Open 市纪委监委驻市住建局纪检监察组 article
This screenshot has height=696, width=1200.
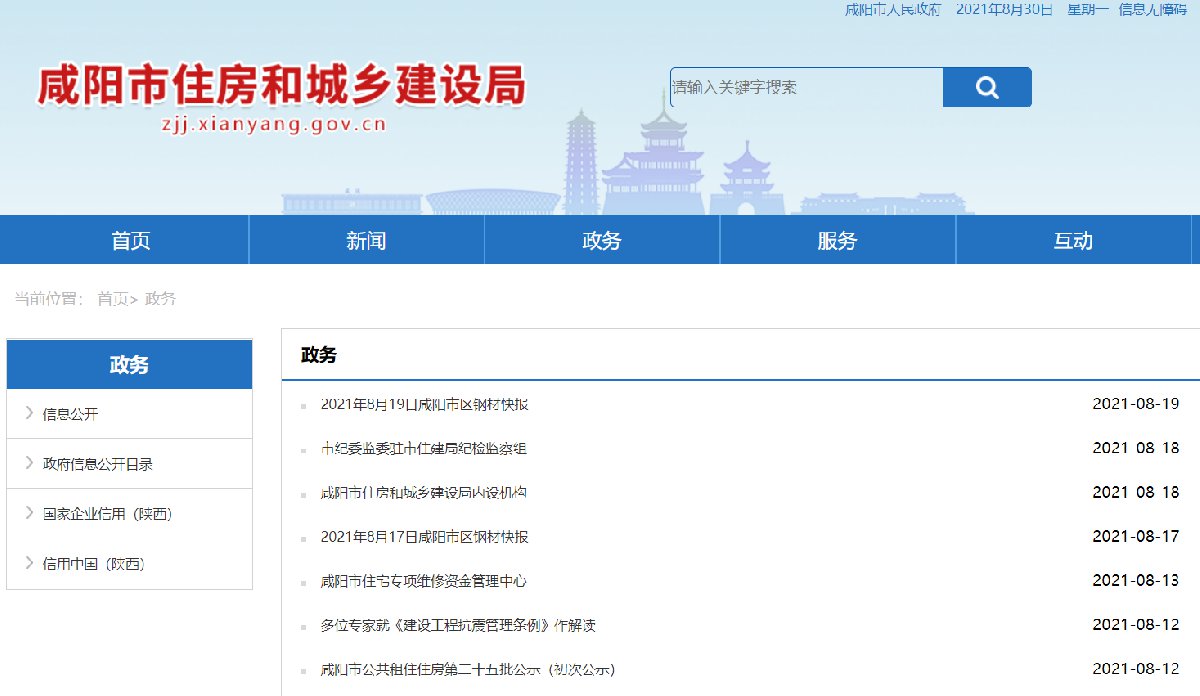coord(423,449)
